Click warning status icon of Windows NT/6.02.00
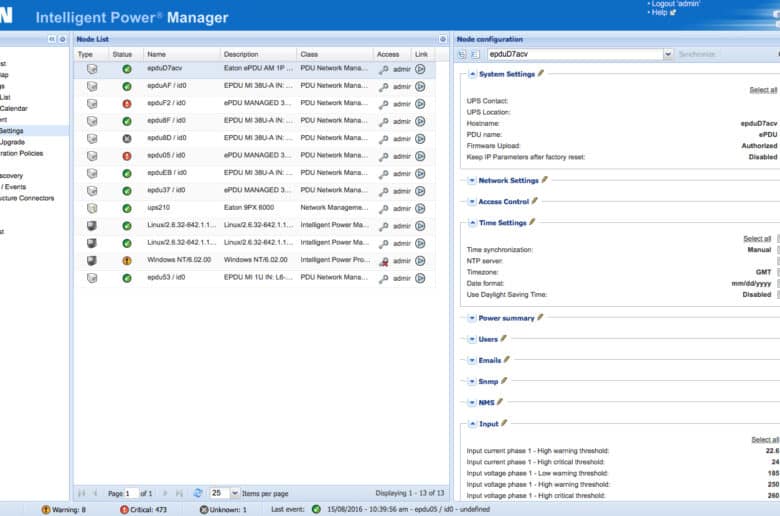 127,261
